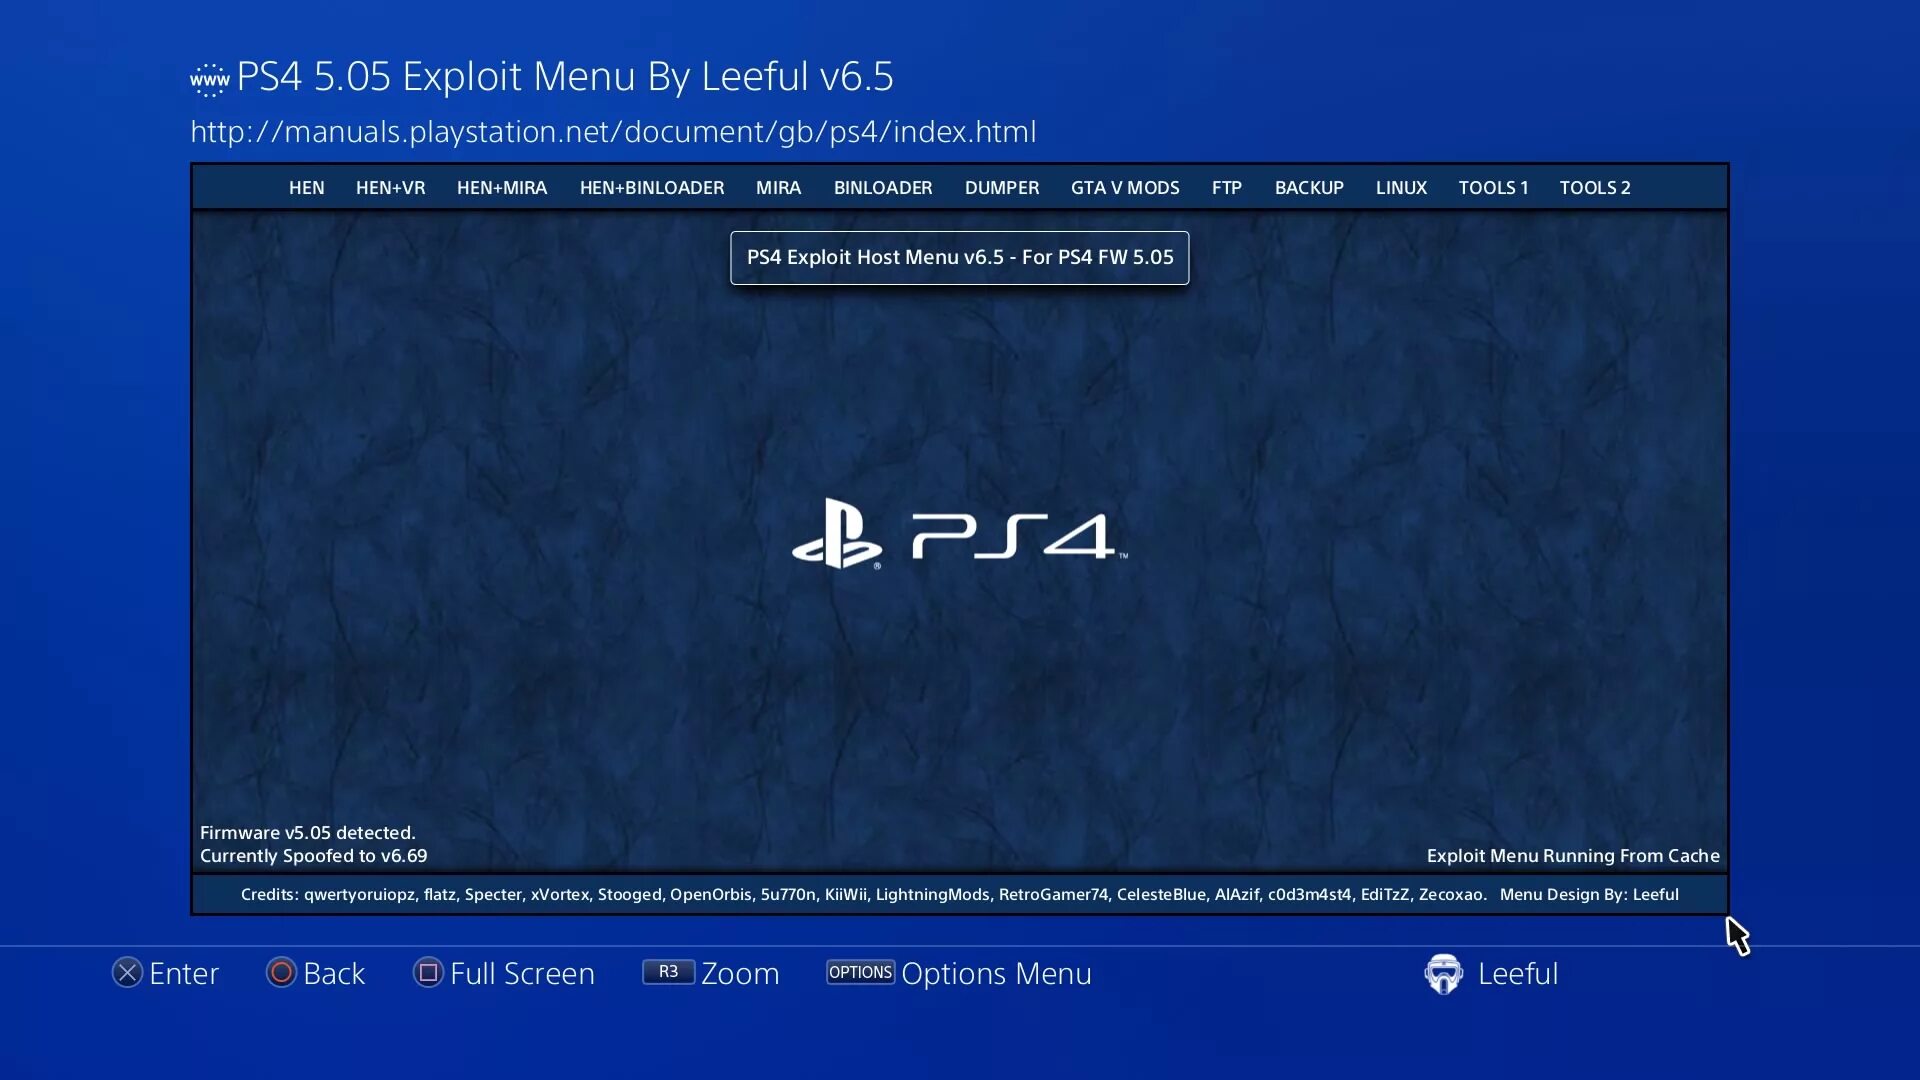Navigate to HEN+BINLOADER tab

(651, 186)
